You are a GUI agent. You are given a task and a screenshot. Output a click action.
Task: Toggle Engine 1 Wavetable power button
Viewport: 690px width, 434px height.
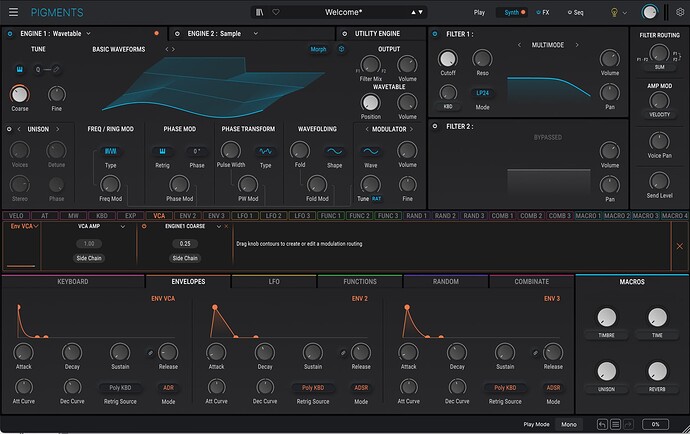[x=10, y=33]
